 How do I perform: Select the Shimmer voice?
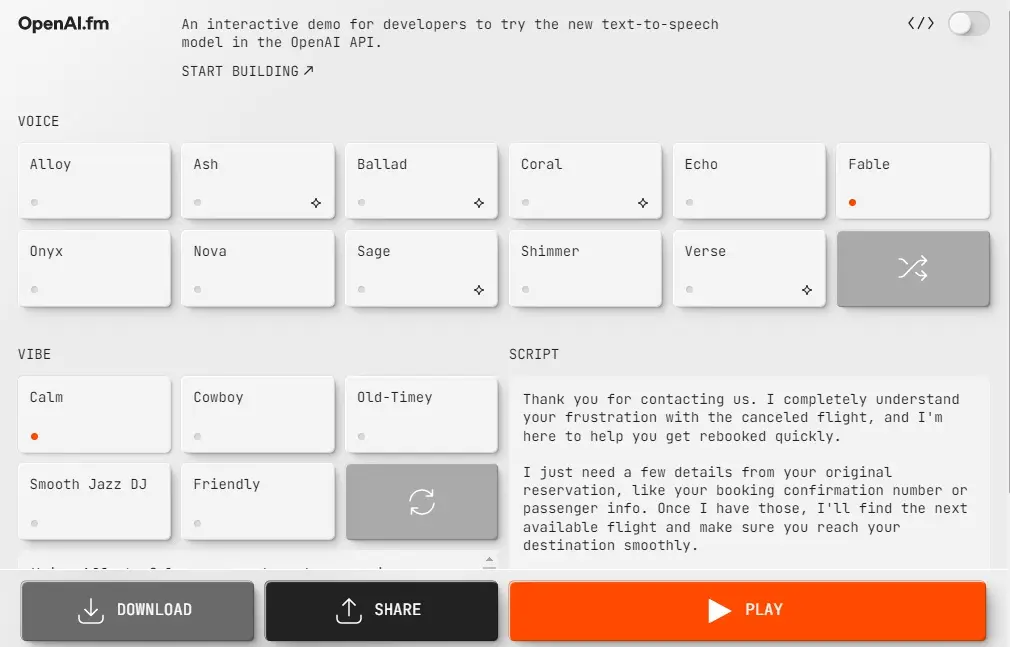(x=585, y=268)
